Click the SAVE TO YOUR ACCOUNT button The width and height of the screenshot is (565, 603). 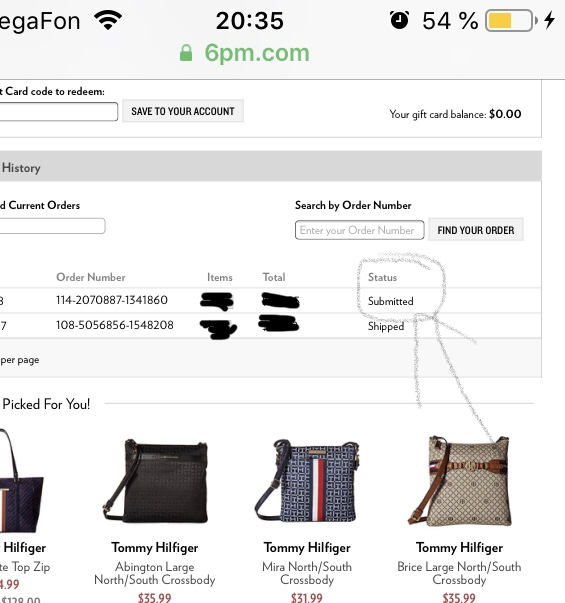click(183, 111)
